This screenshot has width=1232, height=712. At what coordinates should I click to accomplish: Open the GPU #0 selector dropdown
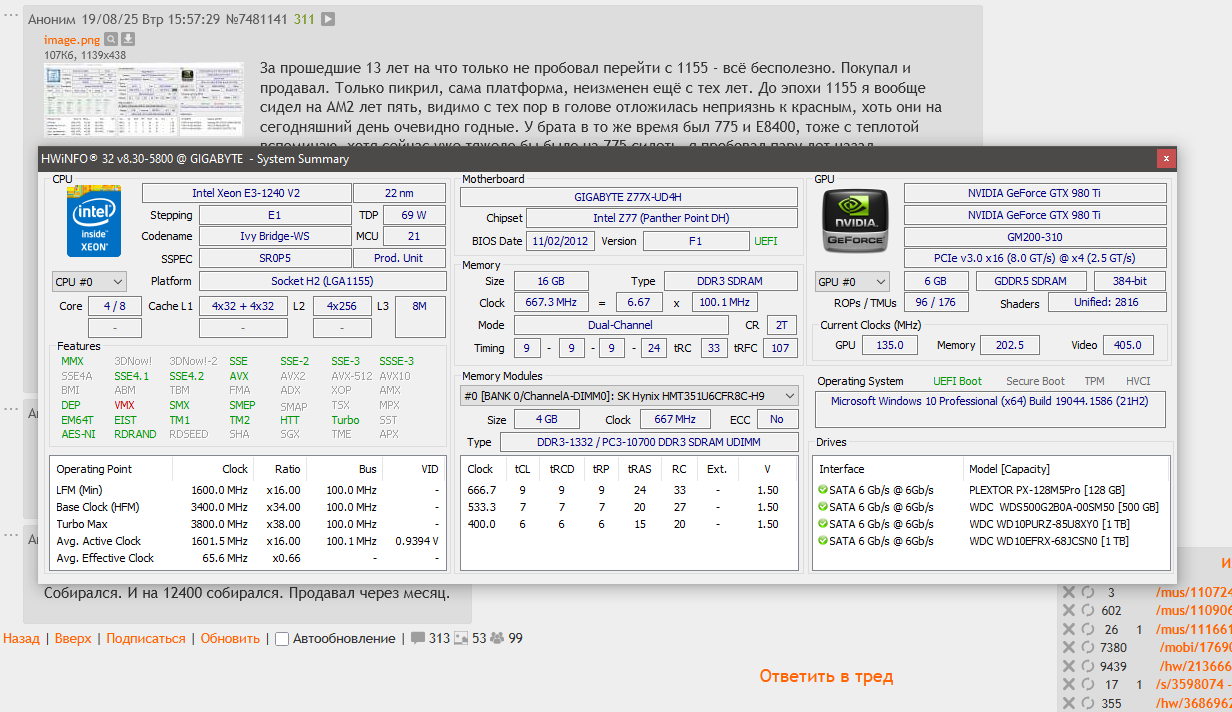pos(852,282)
